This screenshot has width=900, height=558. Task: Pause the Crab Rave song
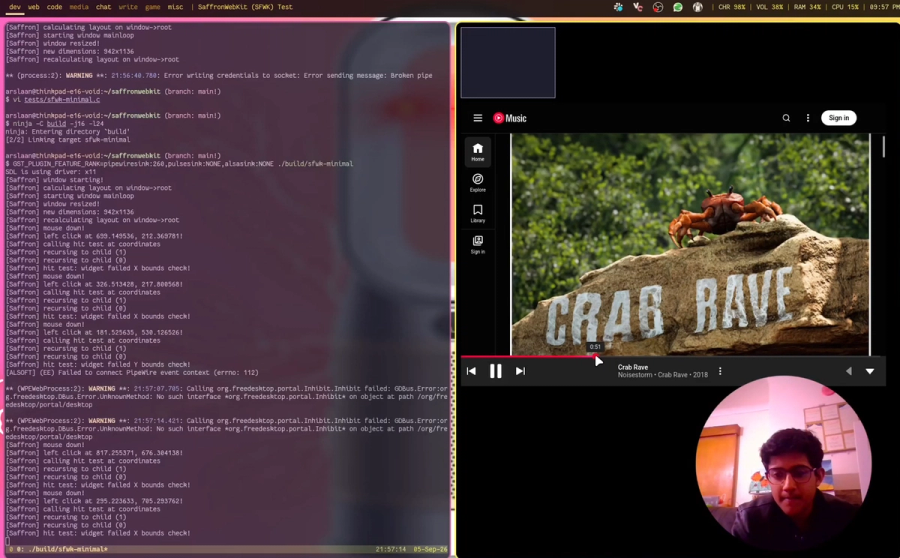495,371
